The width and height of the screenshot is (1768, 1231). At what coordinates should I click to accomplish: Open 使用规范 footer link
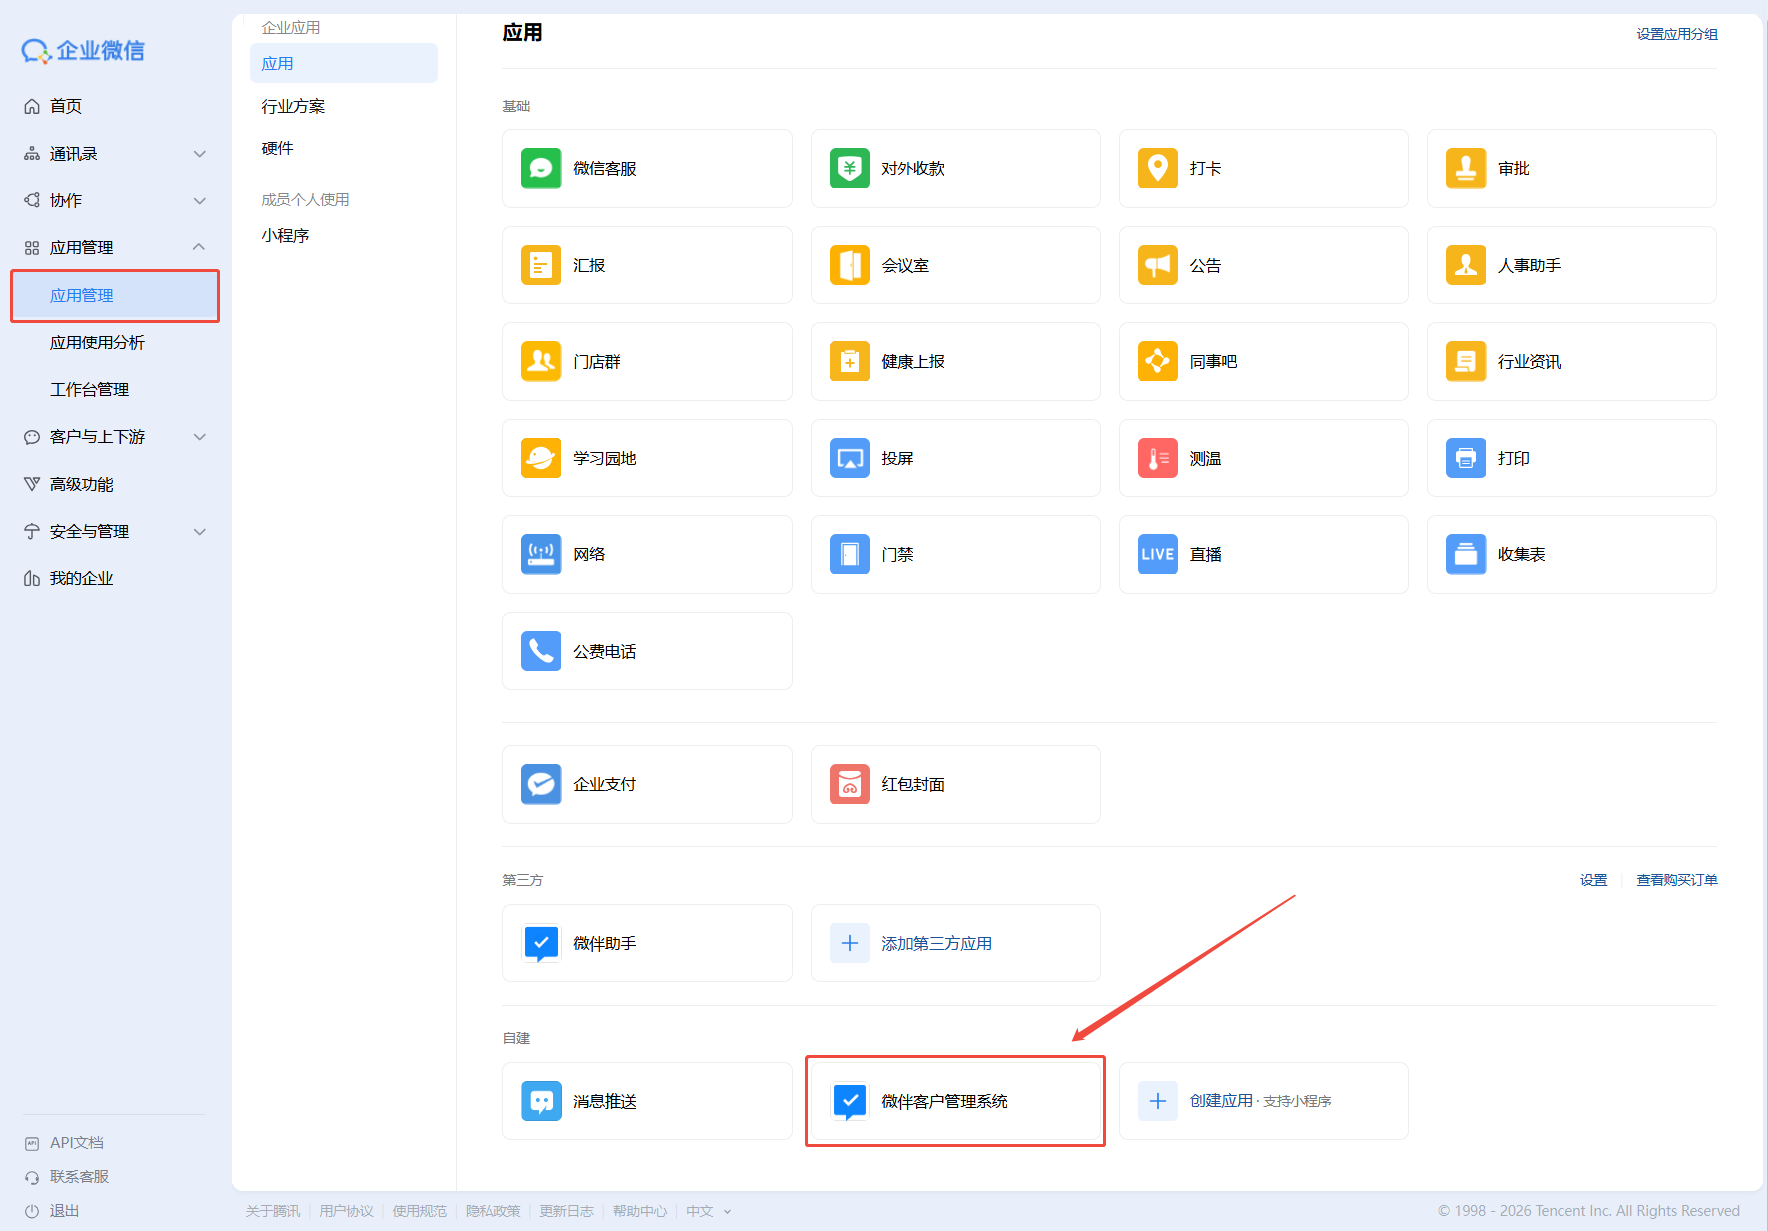click(420, 1211)
